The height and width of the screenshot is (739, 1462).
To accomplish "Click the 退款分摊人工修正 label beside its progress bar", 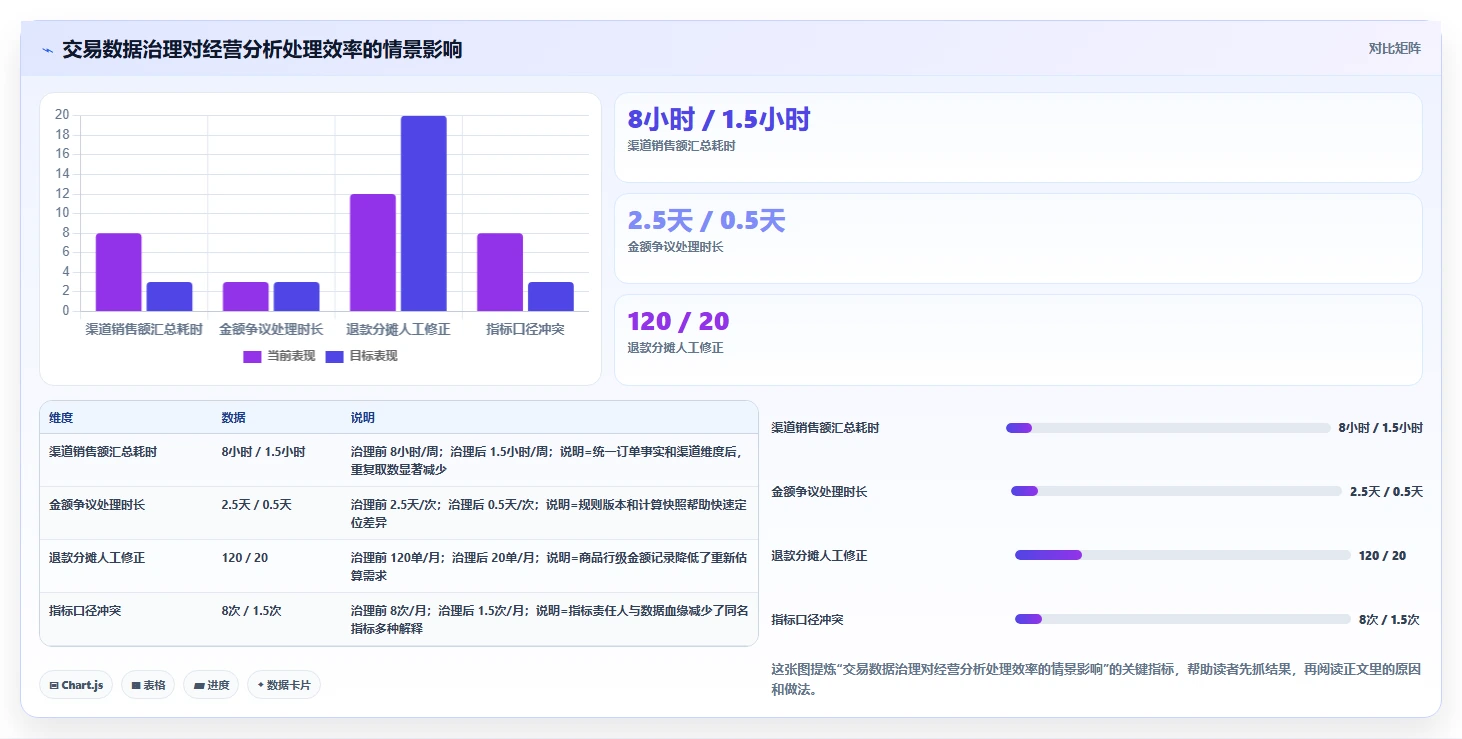I will (819, 556).
